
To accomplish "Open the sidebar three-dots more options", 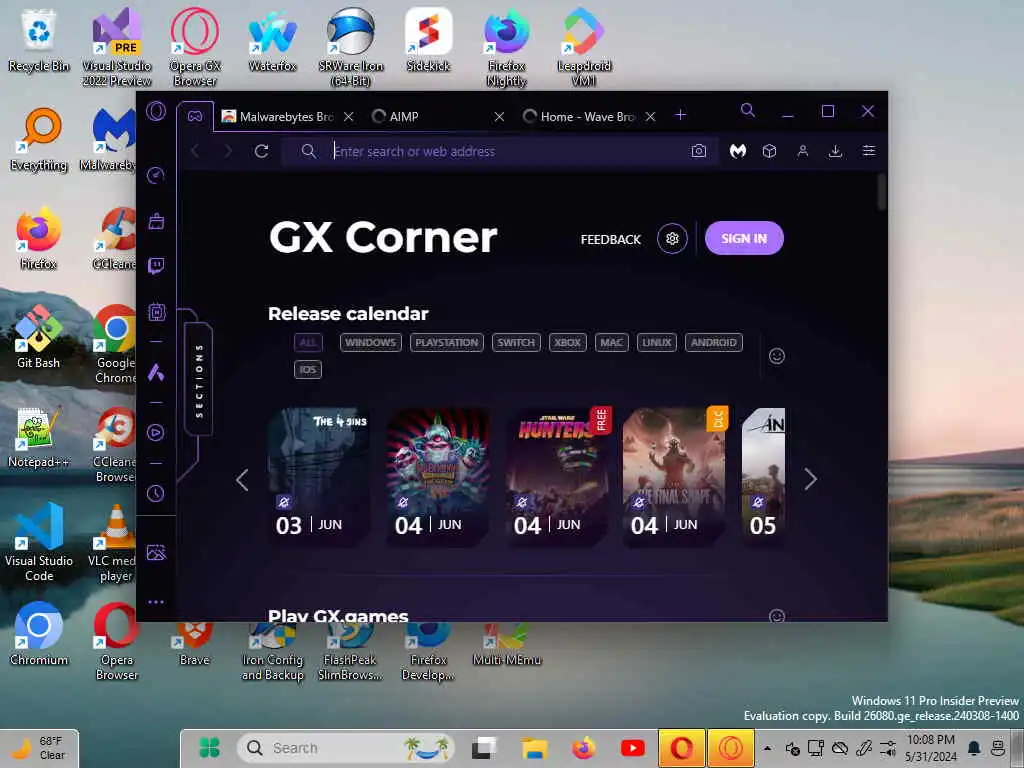I will point(156,602).
